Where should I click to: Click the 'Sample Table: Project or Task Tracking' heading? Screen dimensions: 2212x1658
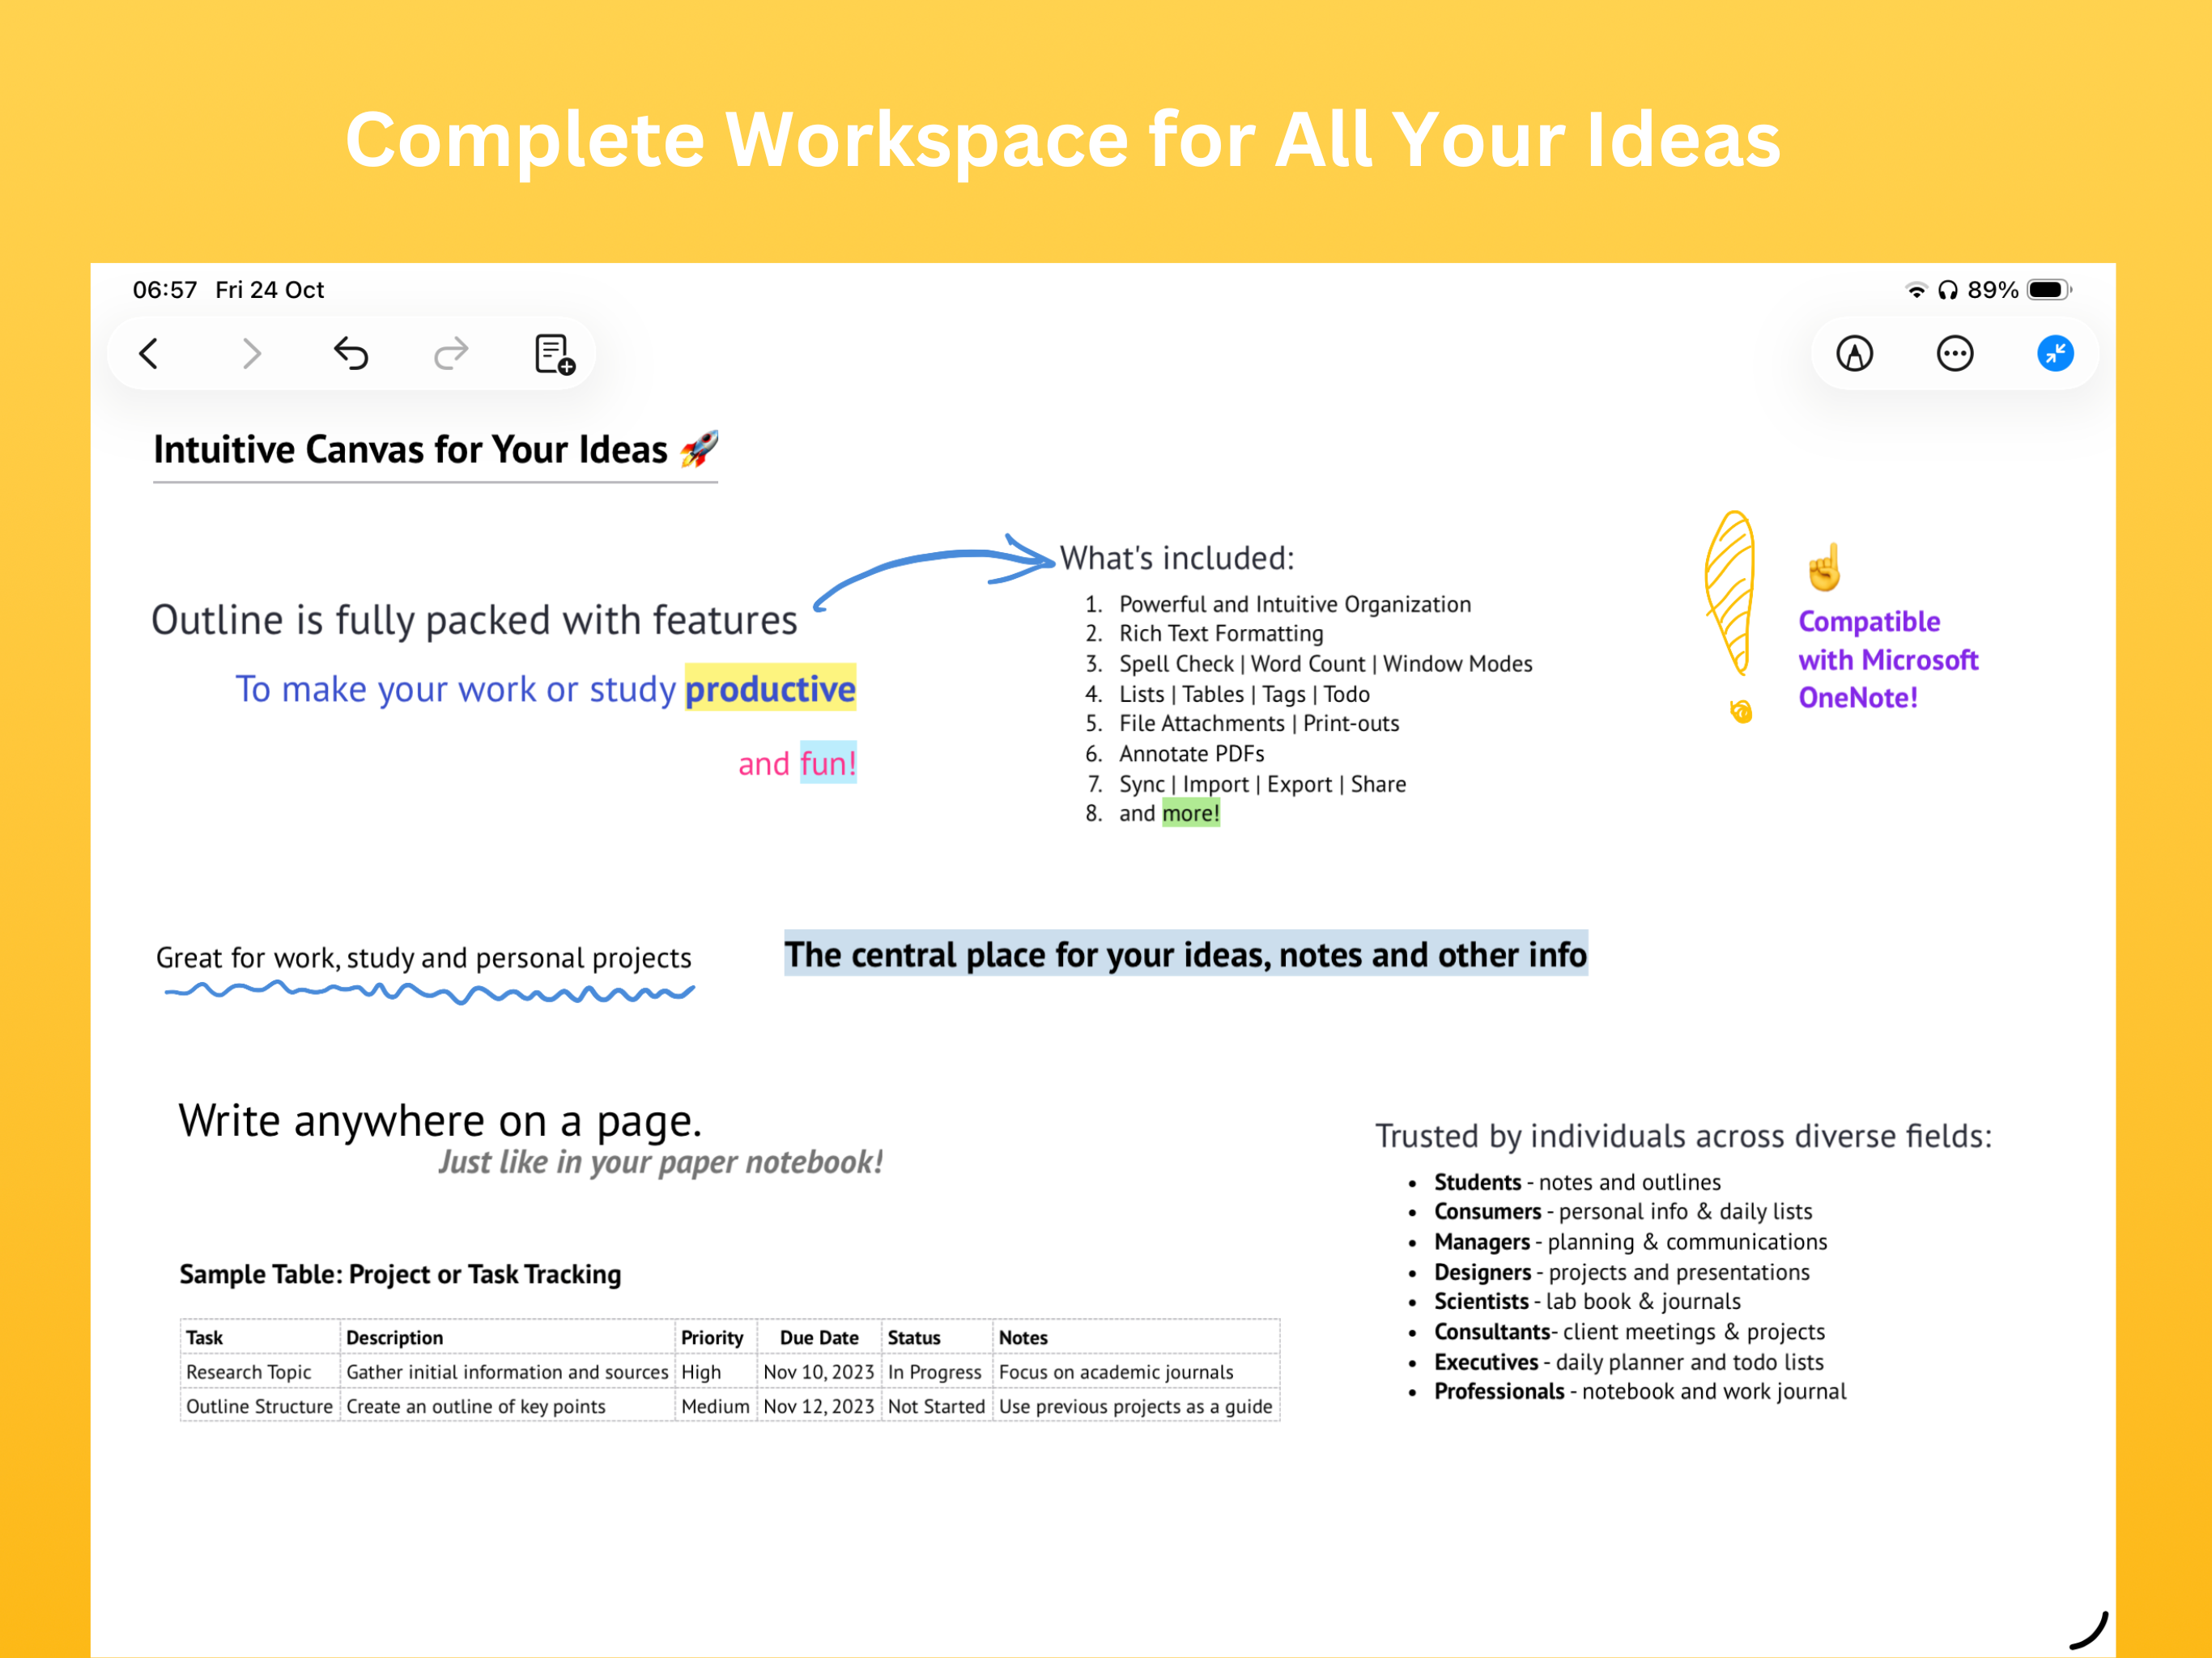[x=400, y=1274]
